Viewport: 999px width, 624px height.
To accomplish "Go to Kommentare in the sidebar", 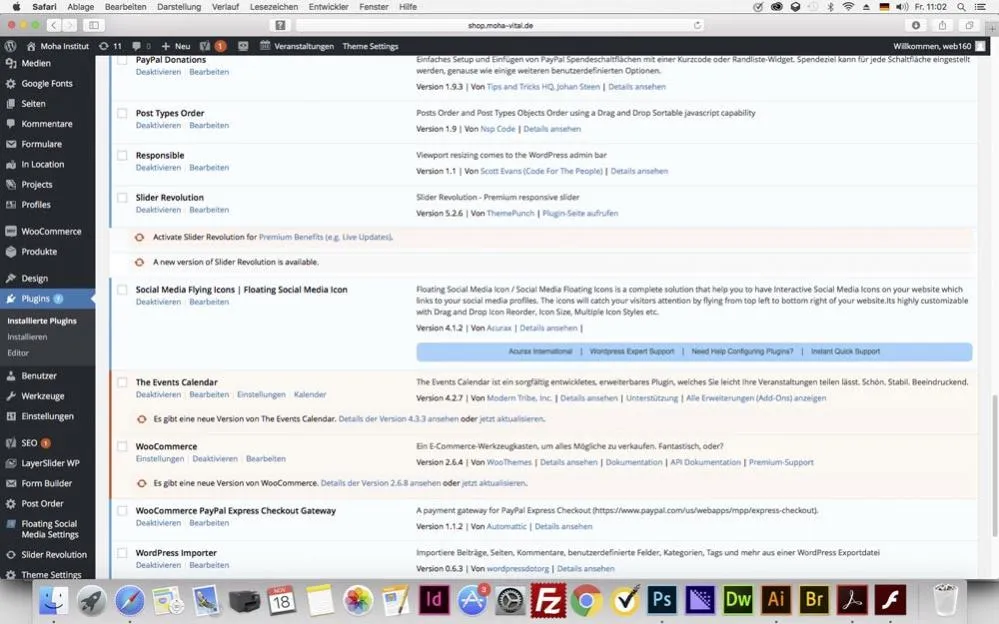I will point(47,124).
